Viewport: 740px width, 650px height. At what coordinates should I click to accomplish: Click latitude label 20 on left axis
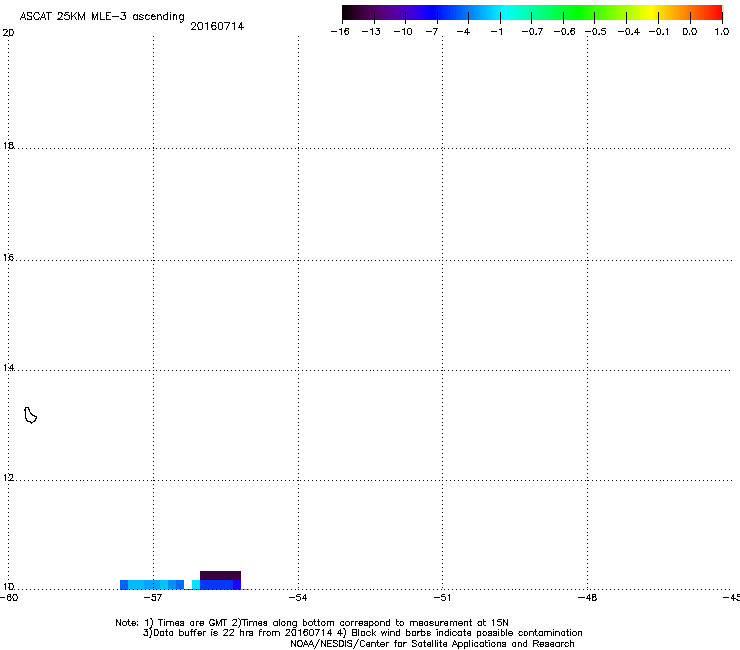(x=8, y=33)
